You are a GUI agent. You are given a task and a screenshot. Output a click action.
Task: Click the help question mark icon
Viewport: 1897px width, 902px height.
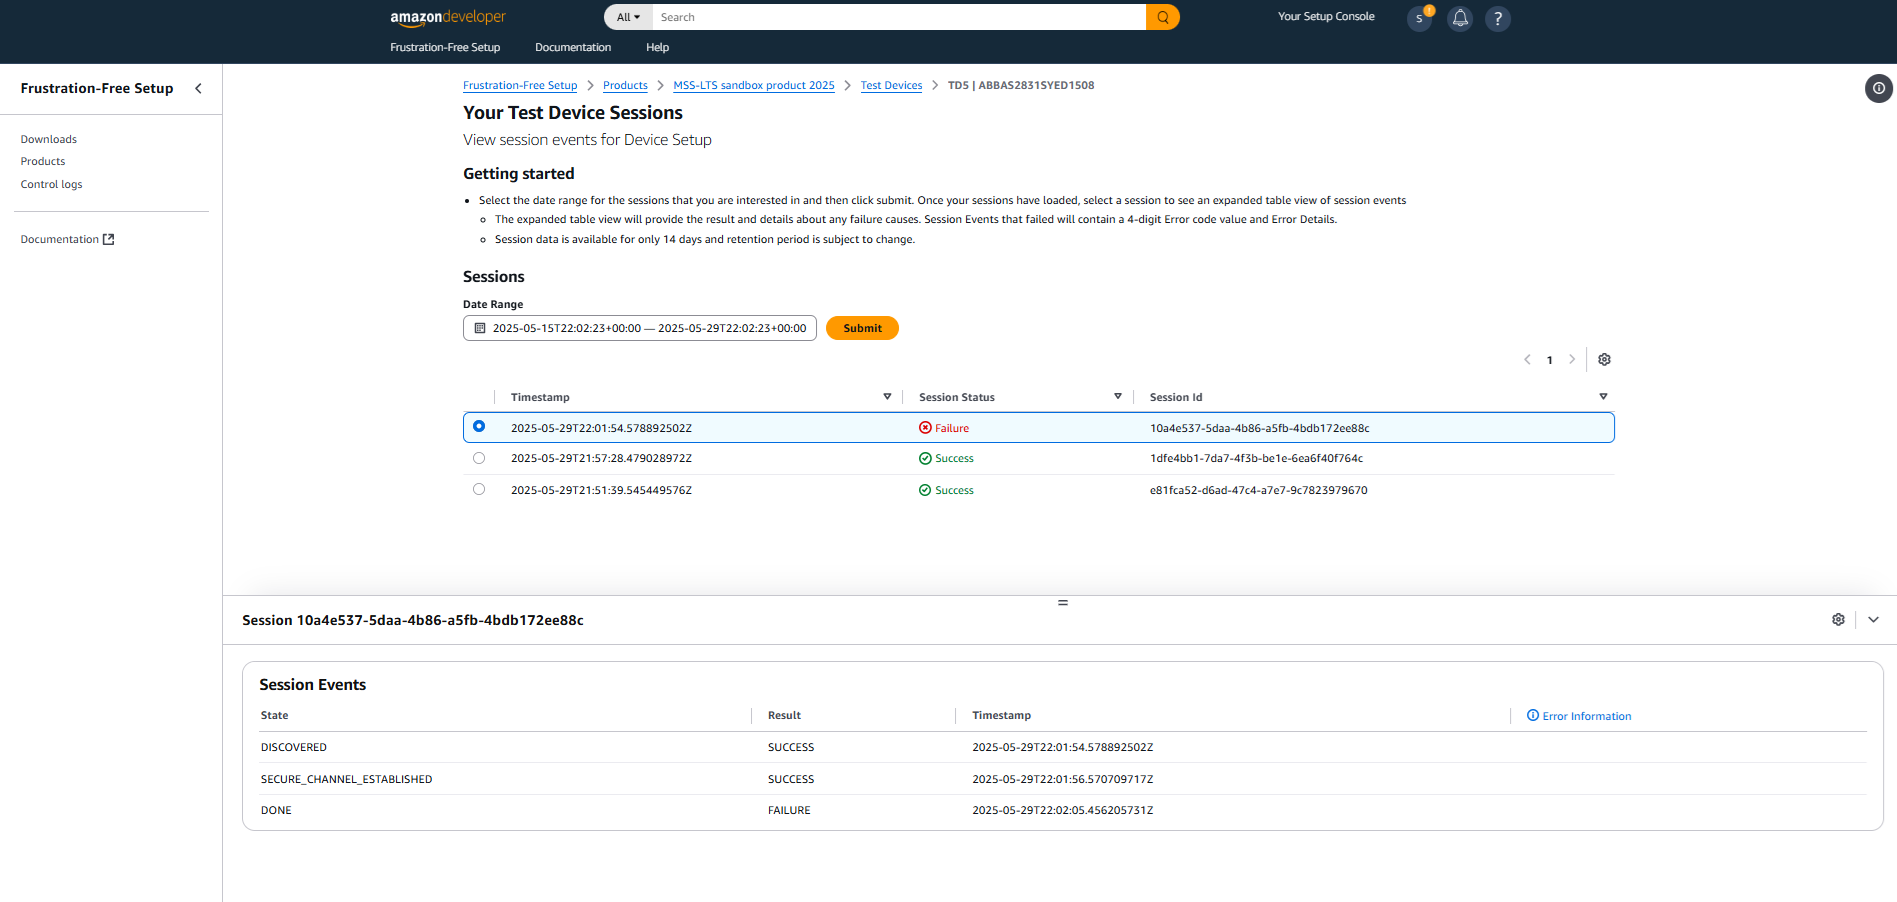click(1497, 18)
